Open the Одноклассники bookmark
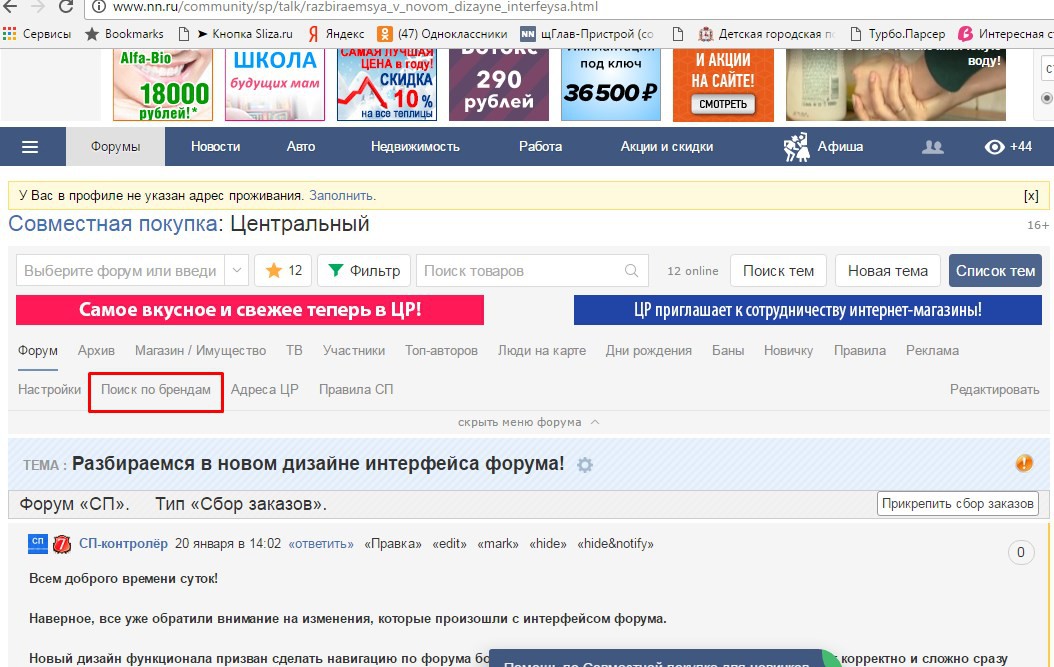The width and height of the screenshot is (1054, 667). pyautogui.click(x=442, y=34)
